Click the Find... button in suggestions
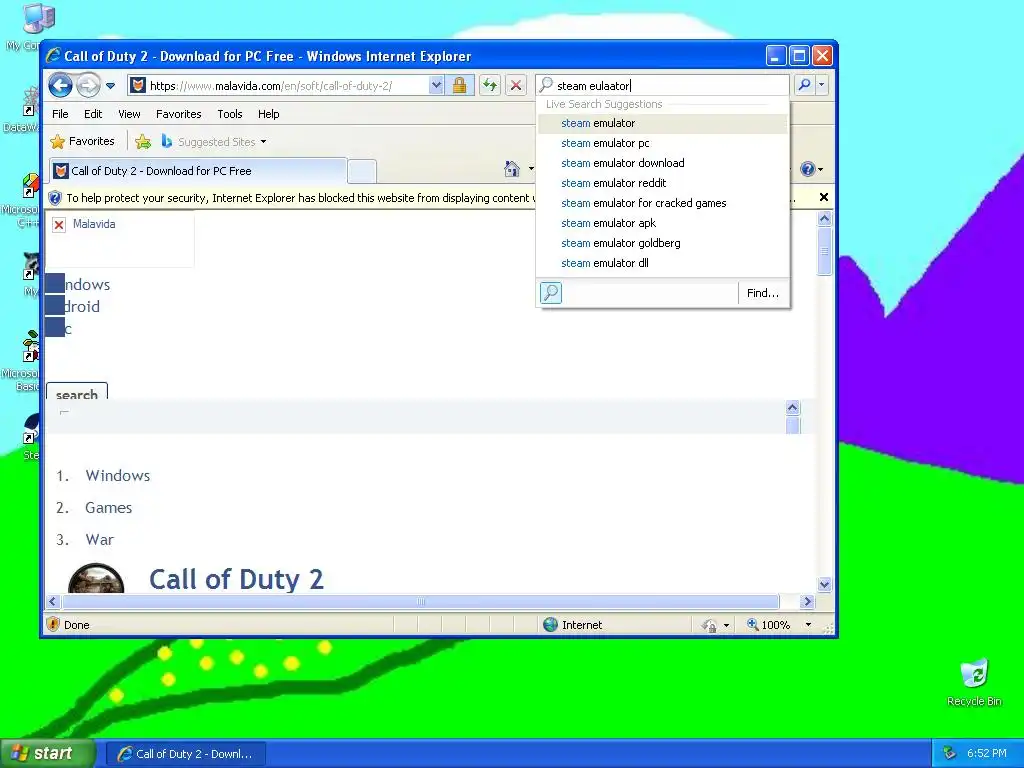1024x768 pixels. tap(763, 293)
